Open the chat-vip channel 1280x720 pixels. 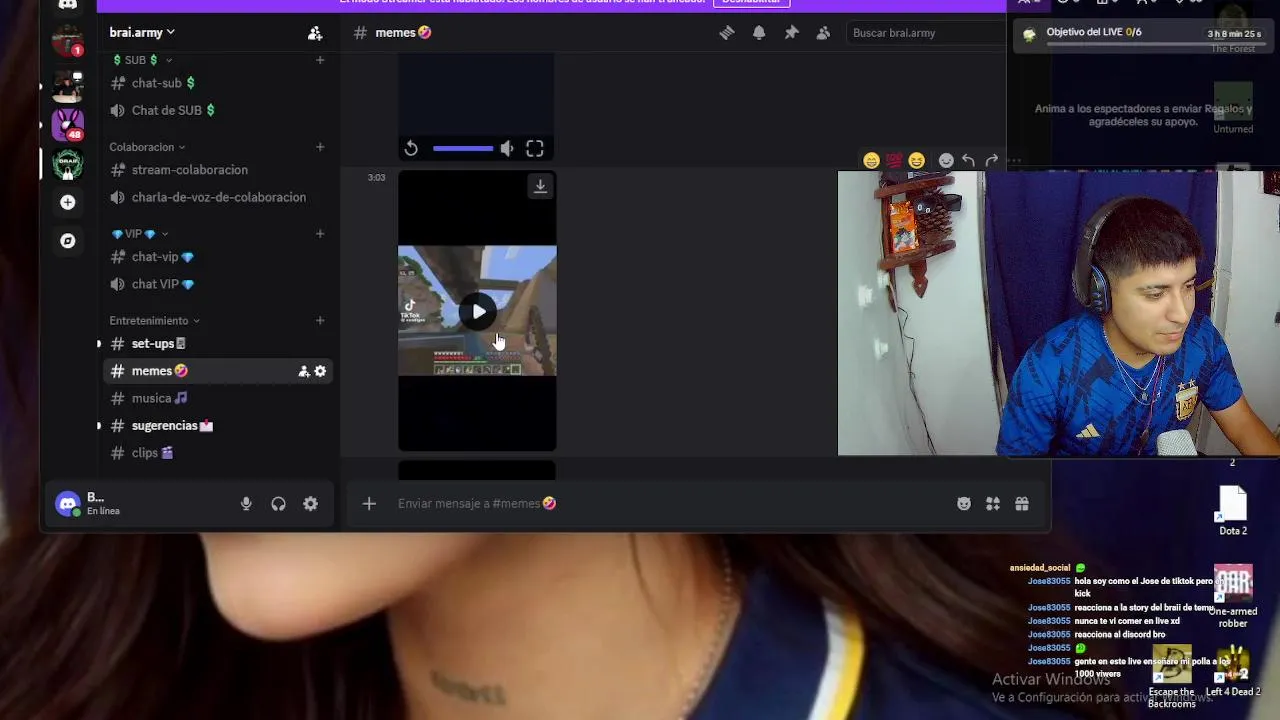(219, 257)
